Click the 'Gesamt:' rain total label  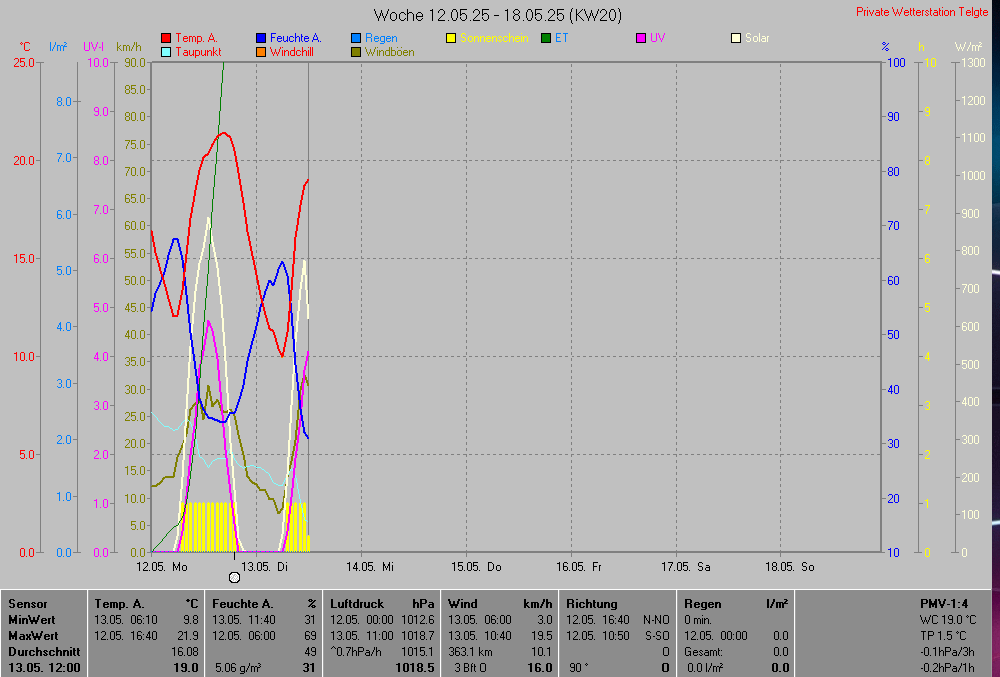pyautogui.click(x=703, y=652)
